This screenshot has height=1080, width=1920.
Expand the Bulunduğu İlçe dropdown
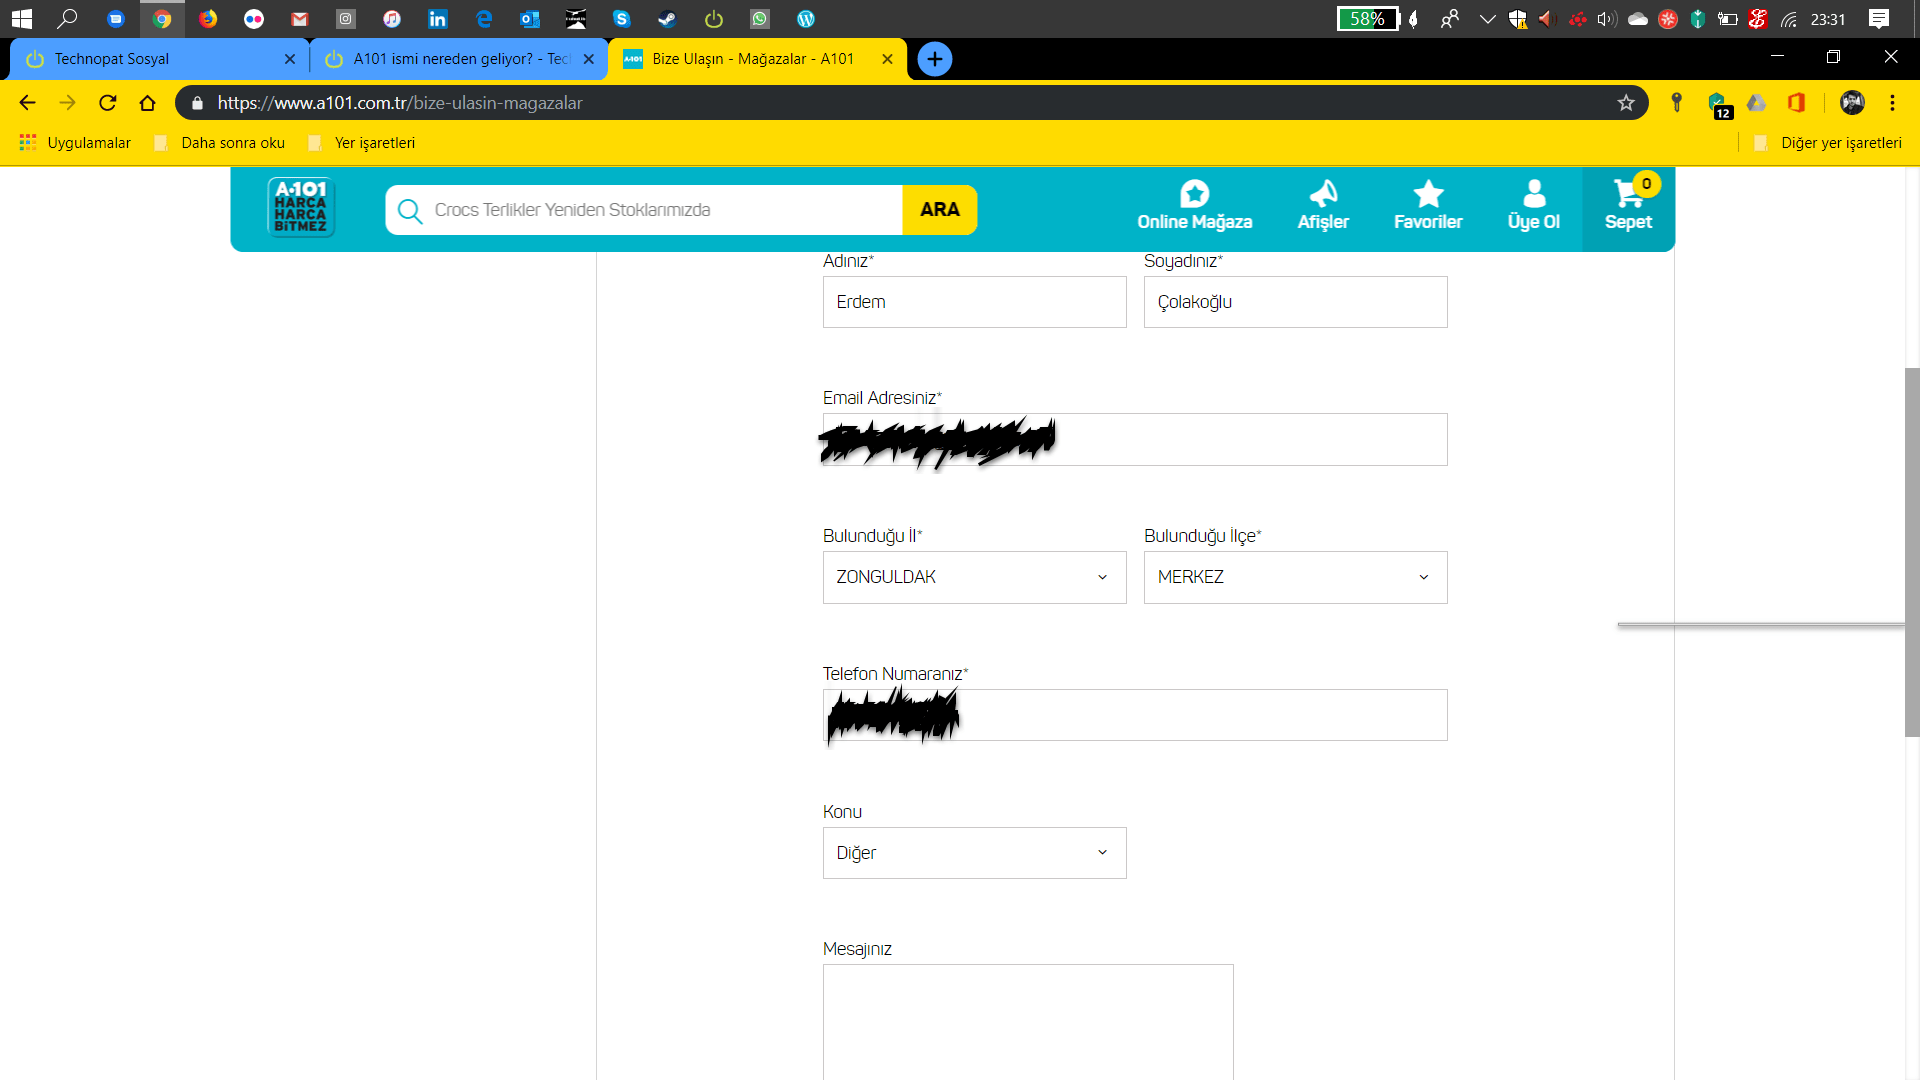click(x=1295, y=577)
